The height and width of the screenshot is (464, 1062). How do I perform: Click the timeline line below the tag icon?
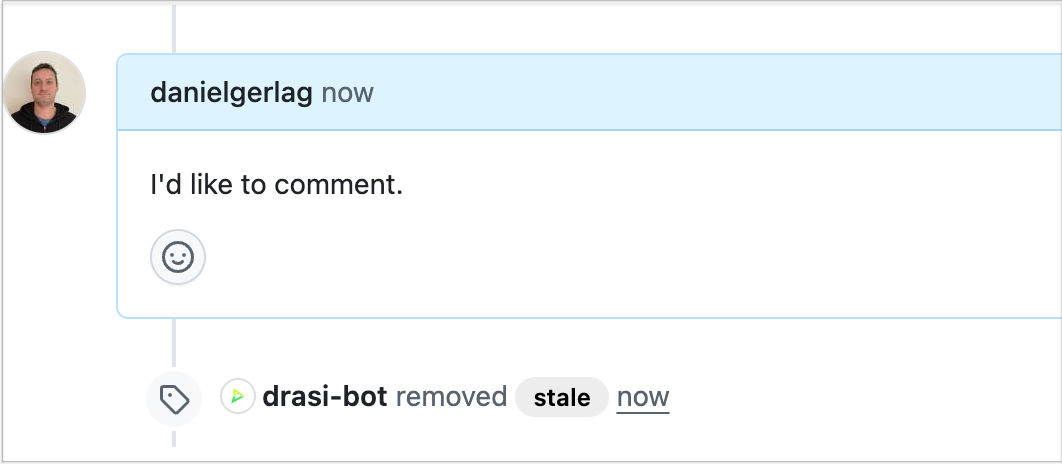(174, 438)
